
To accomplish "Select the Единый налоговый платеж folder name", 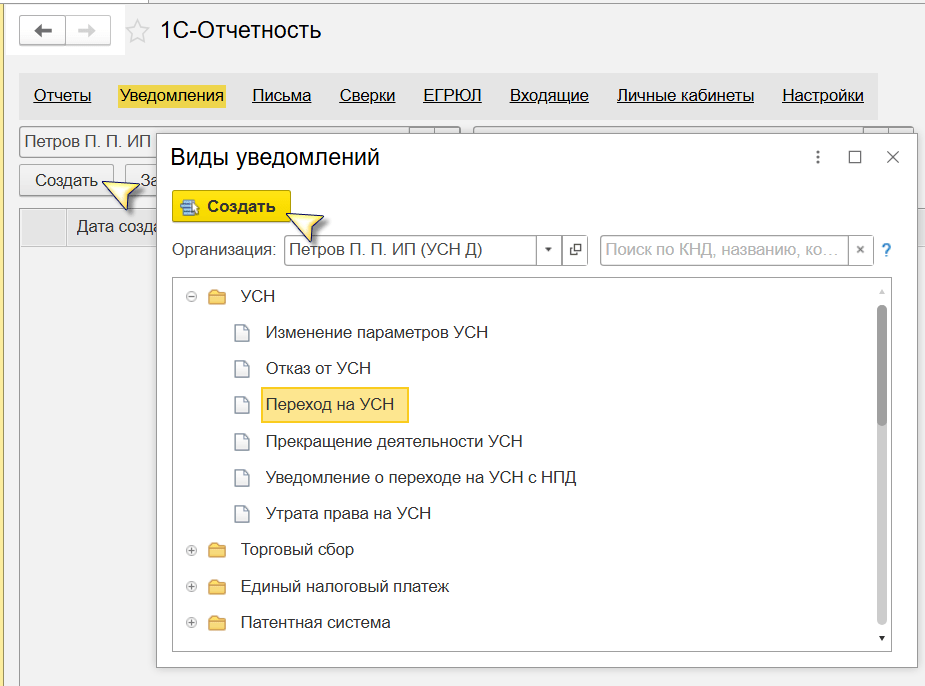I will tap(345, 587).
